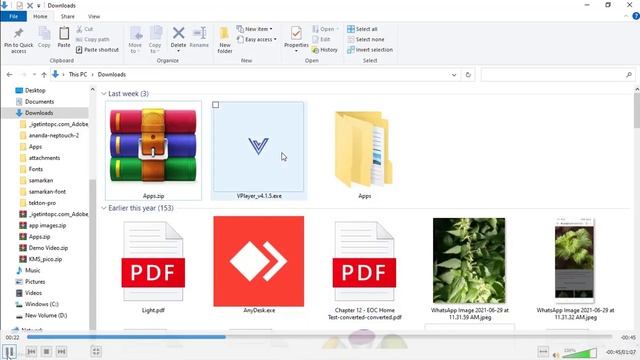Switch to the Share tab
Image resolution: width=640 pixels, height=360 pixels.
point(67,16)
